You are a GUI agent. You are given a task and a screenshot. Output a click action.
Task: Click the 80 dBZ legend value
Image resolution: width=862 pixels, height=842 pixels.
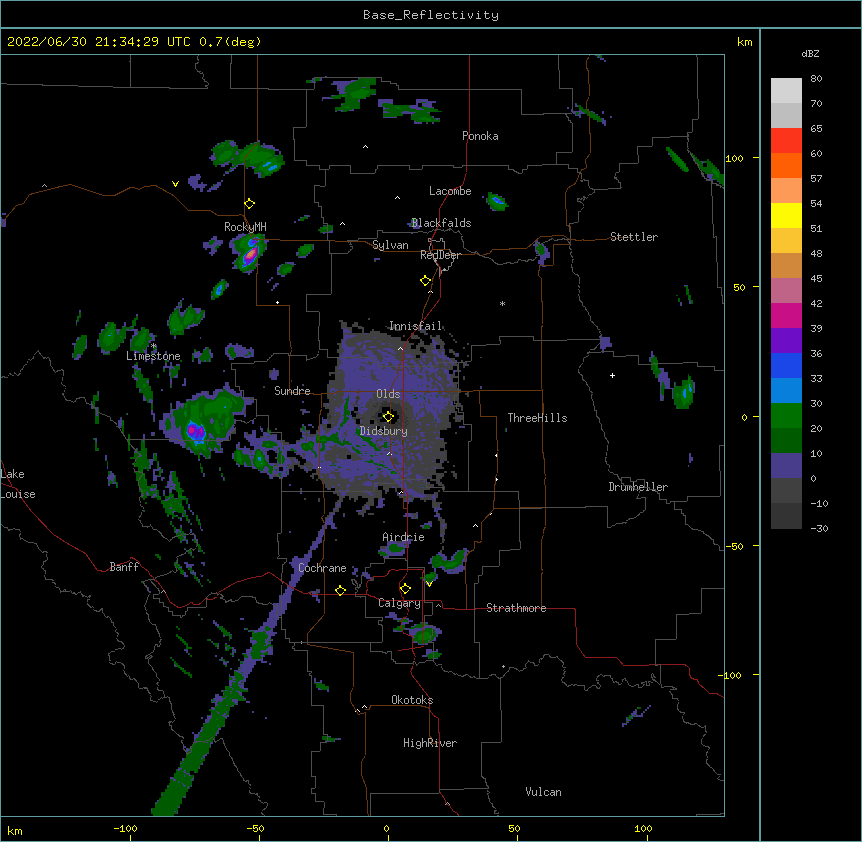[x=816, y=79]
